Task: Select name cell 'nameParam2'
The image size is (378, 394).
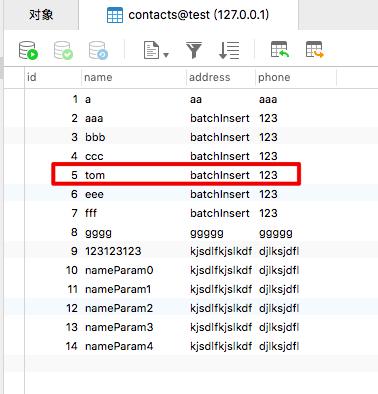Action: pyautogui.click(x=119, y=308)
